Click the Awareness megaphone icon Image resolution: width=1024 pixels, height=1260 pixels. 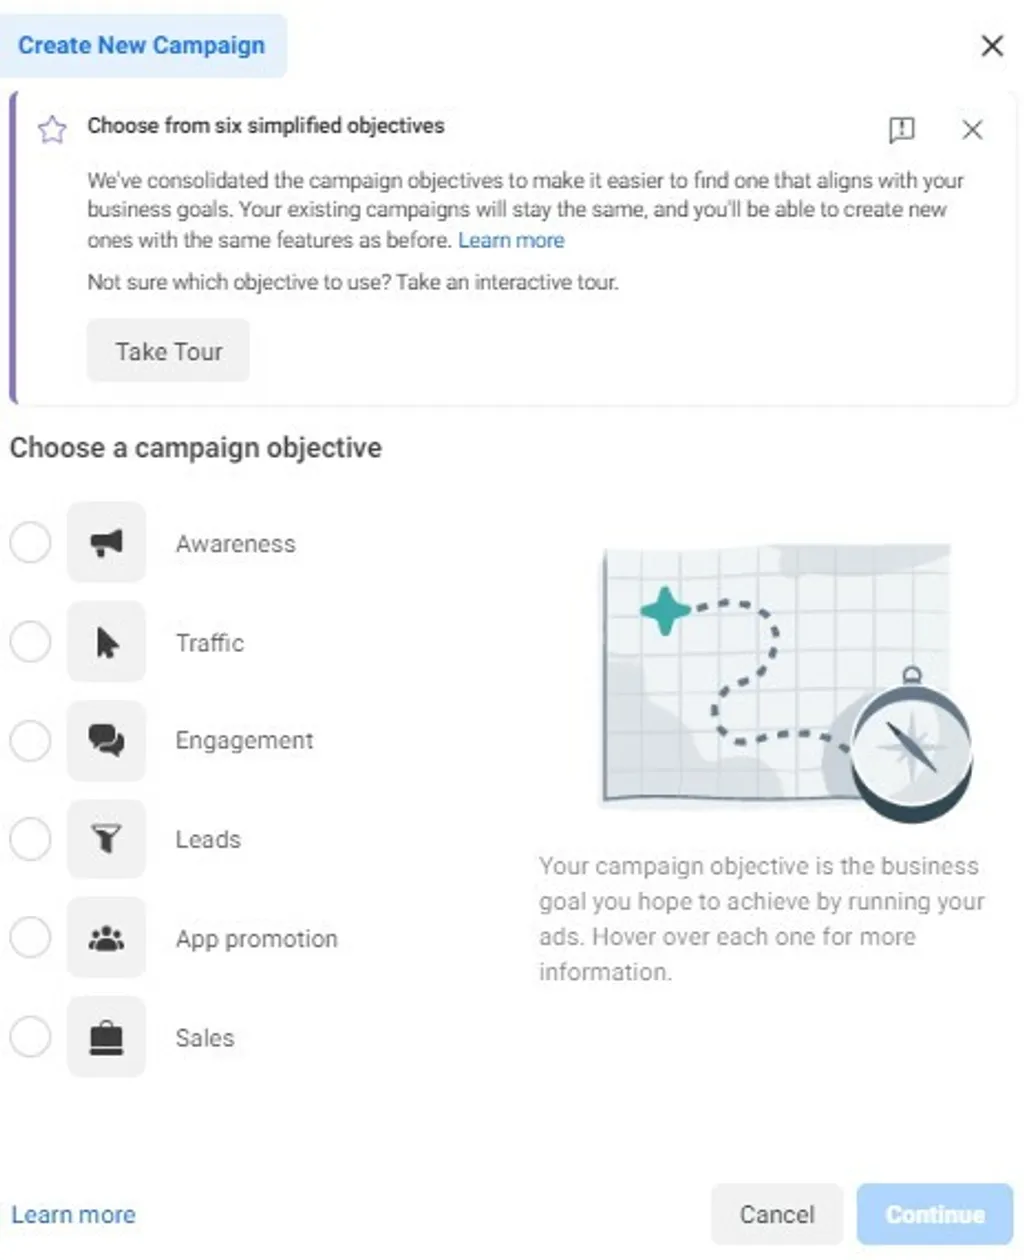pos(106,543)
